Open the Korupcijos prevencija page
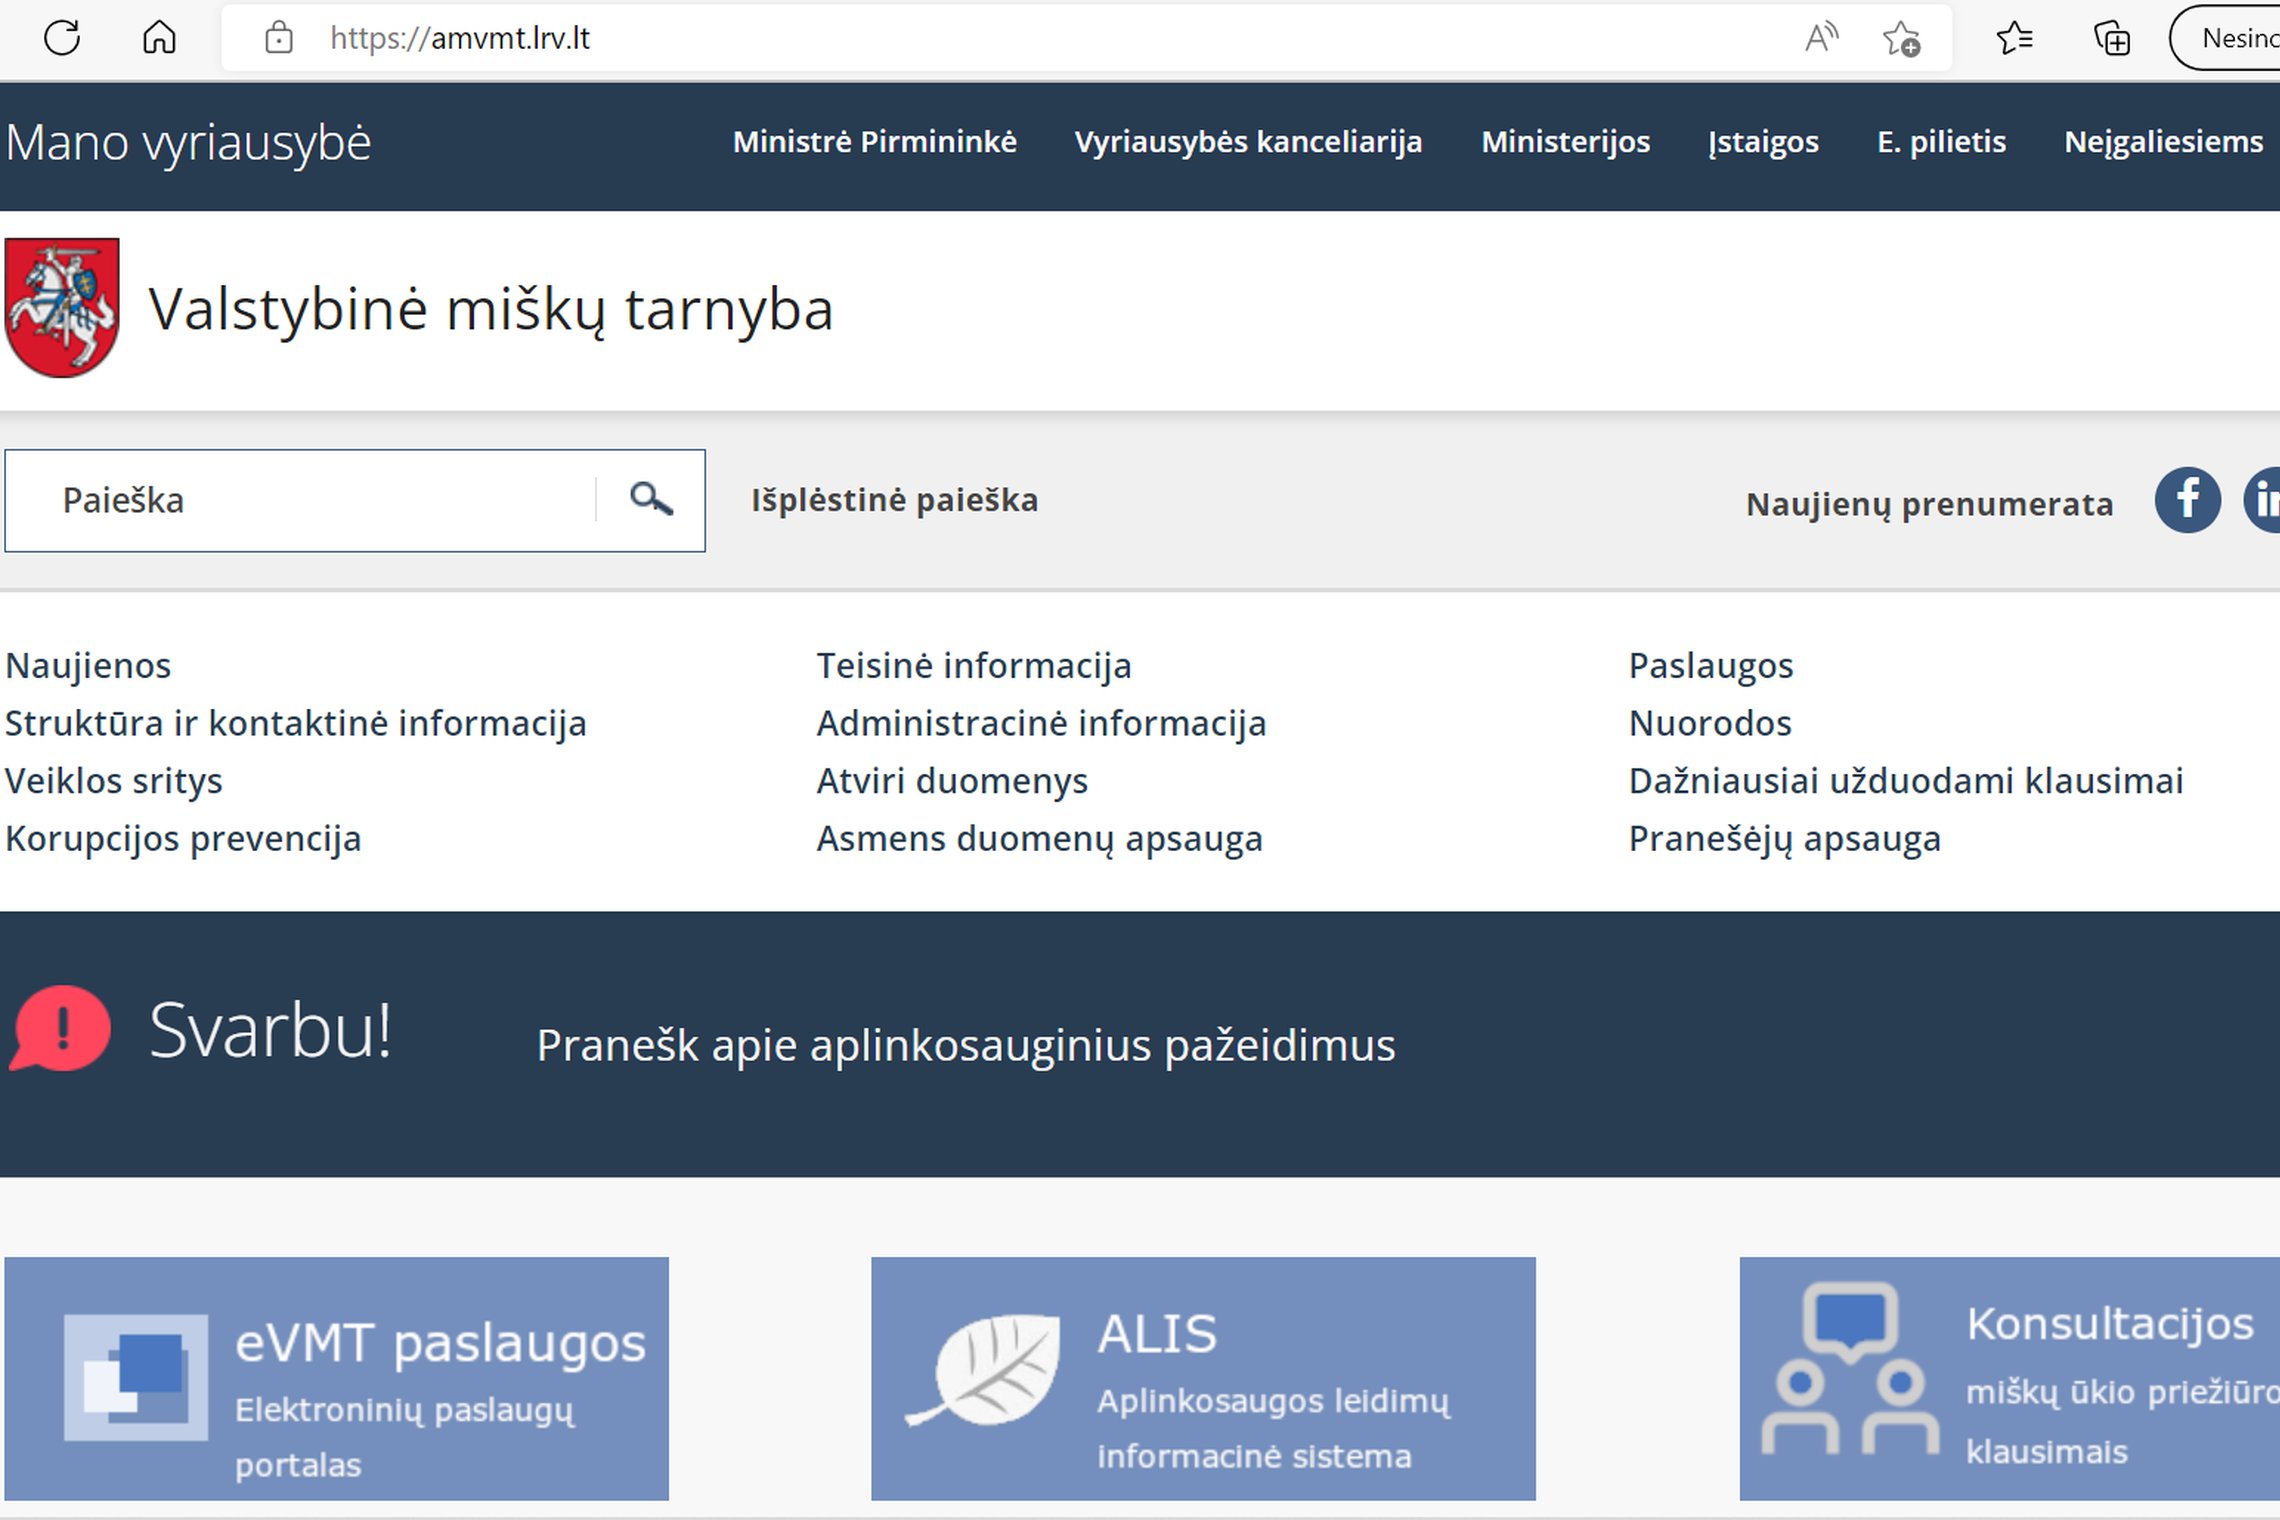2280x1520 pixels. (183, 839)
